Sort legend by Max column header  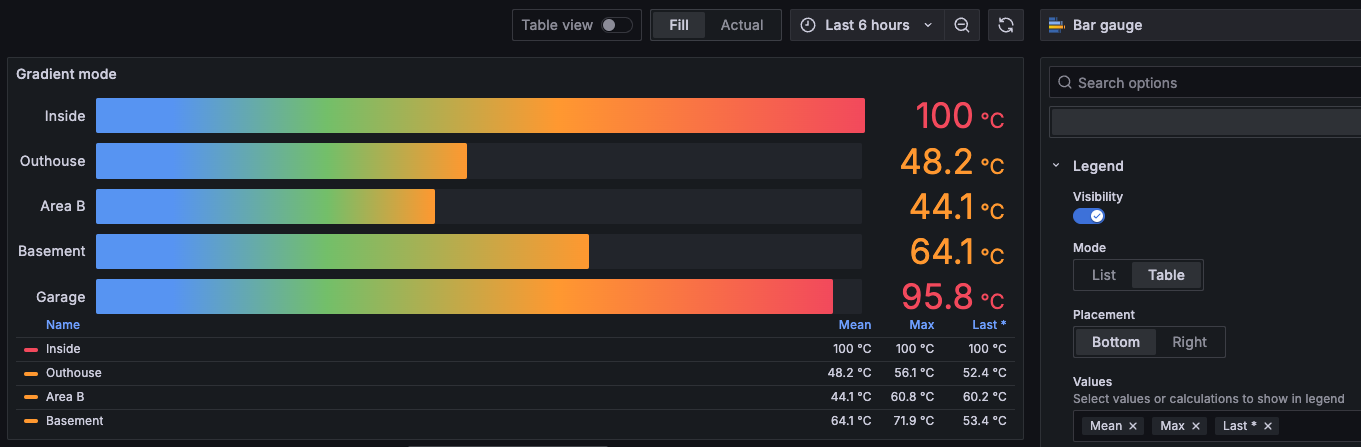(x=921, y=325)
